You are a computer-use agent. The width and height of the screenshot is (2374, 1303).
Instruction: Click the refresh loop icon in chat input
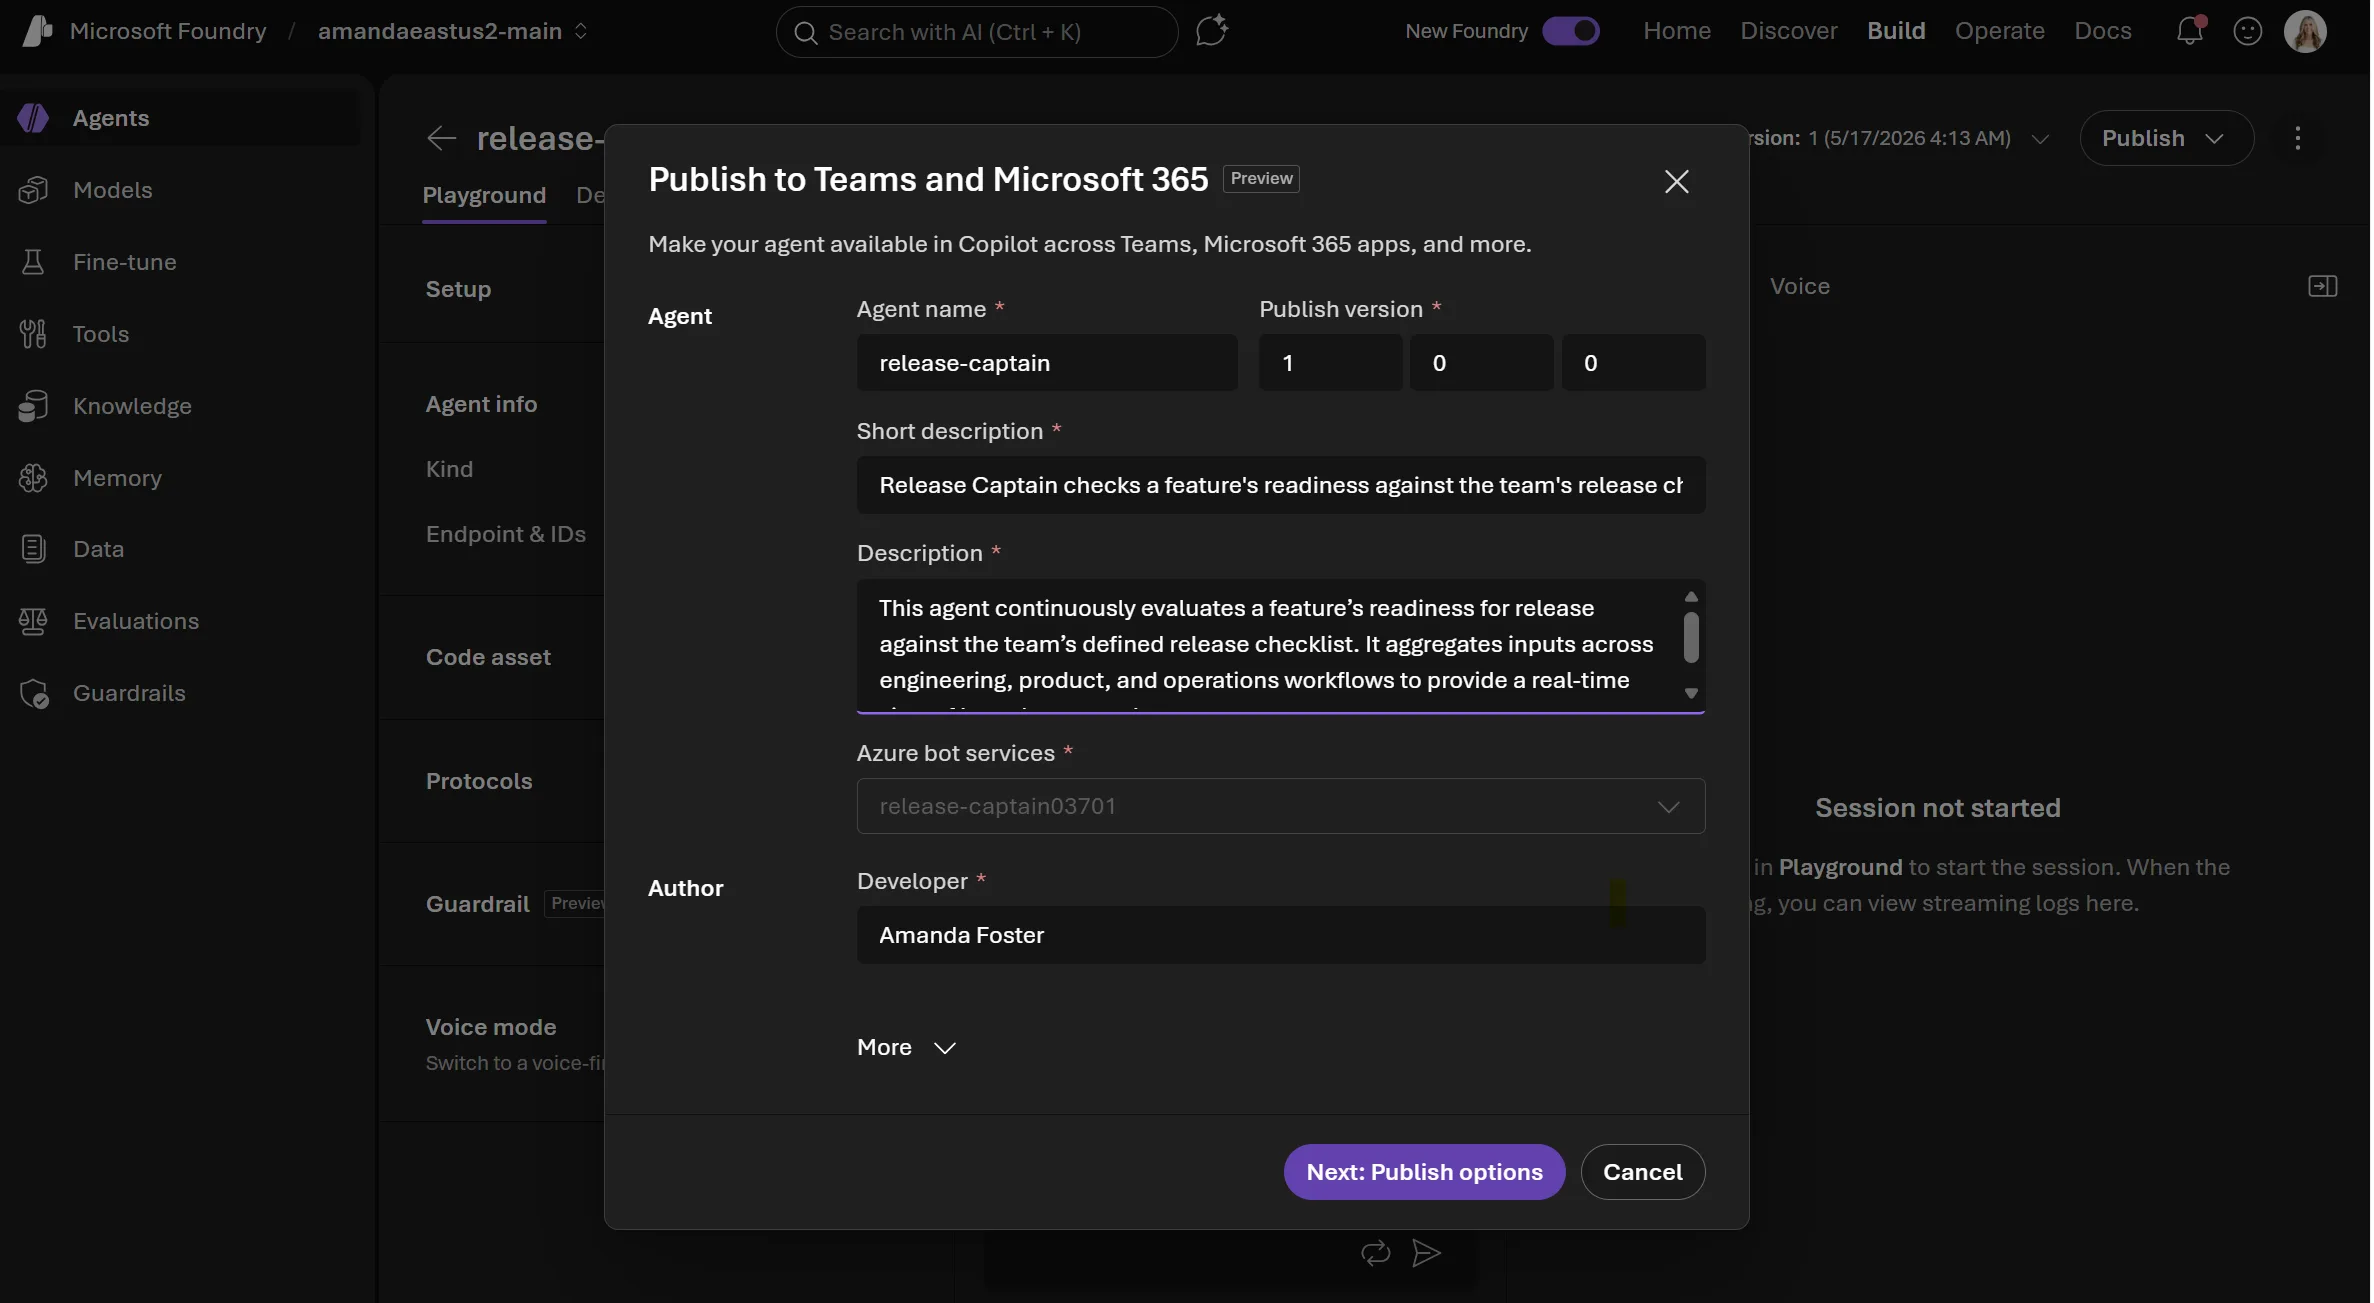(1376, 1252)
